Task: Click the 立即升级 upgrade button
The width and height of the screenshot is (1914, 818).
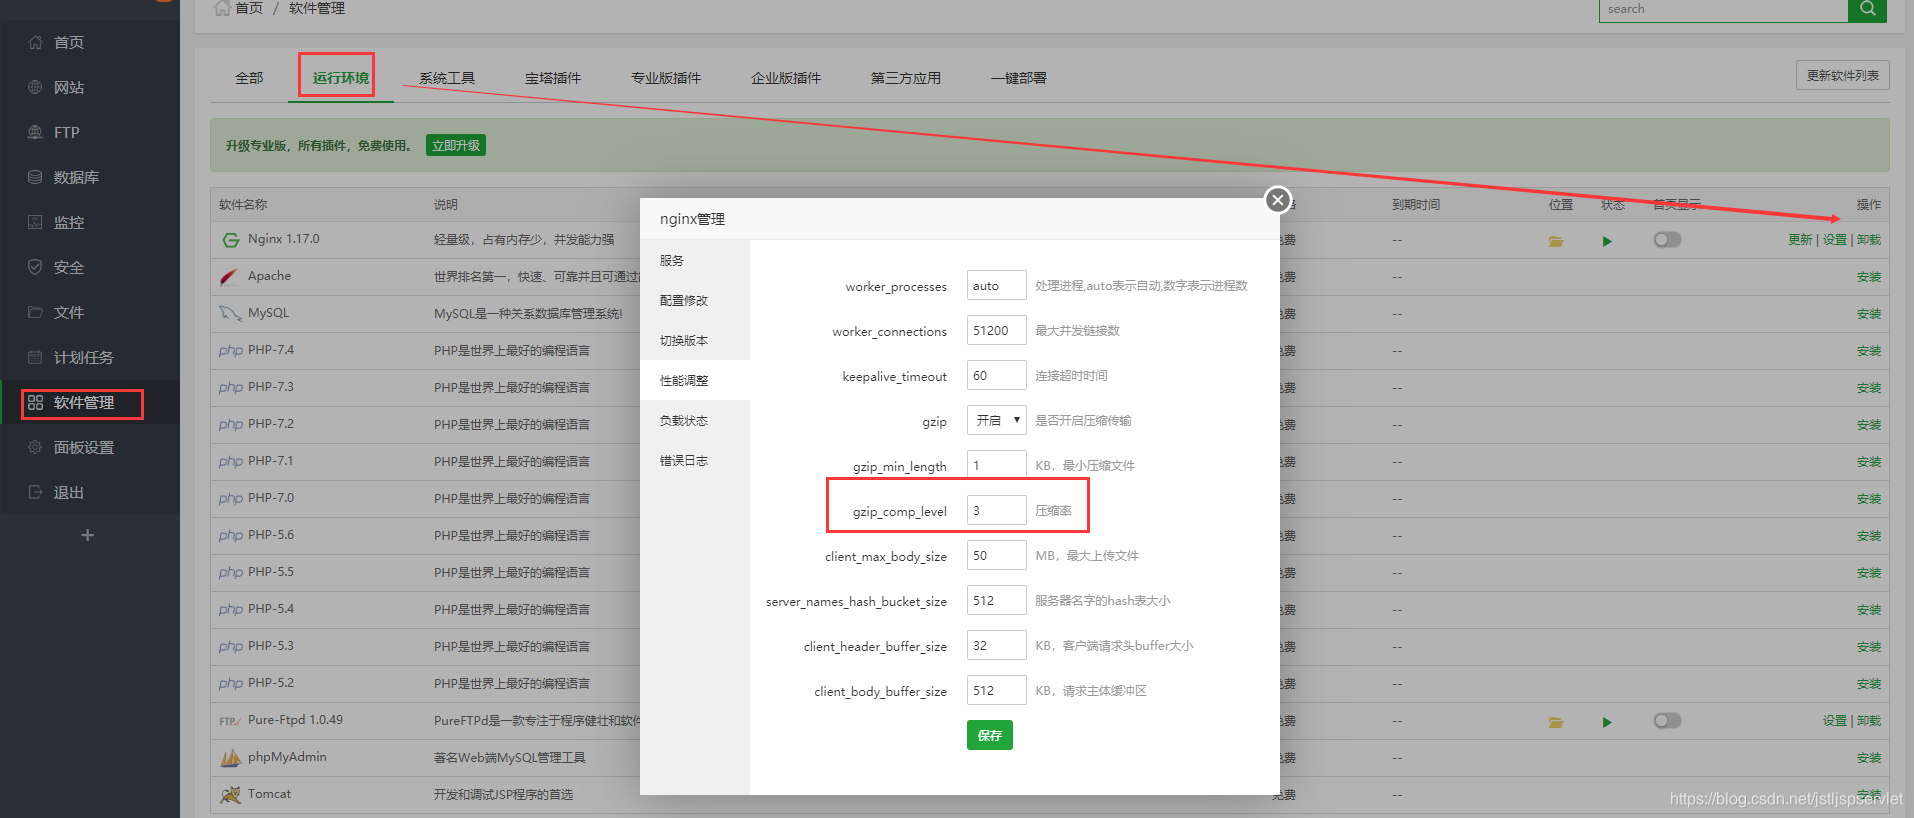Action: click(456, 146)
